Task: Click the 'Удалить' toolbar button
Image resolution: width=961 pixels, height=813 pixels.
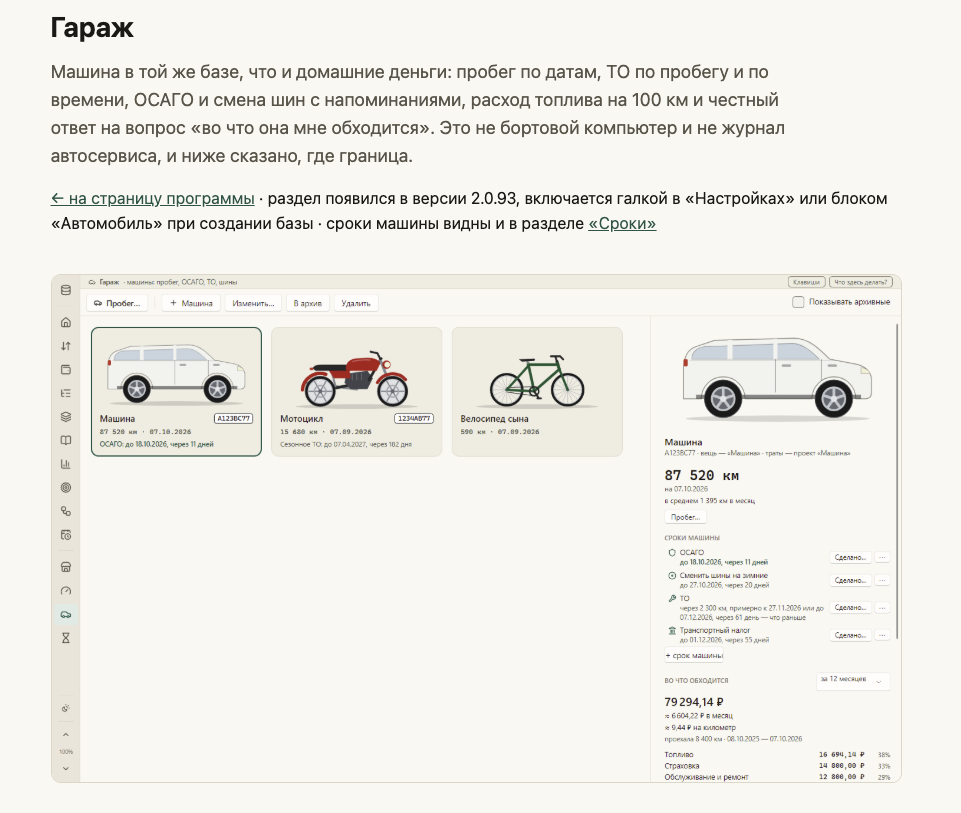Action: click(356, 303)
